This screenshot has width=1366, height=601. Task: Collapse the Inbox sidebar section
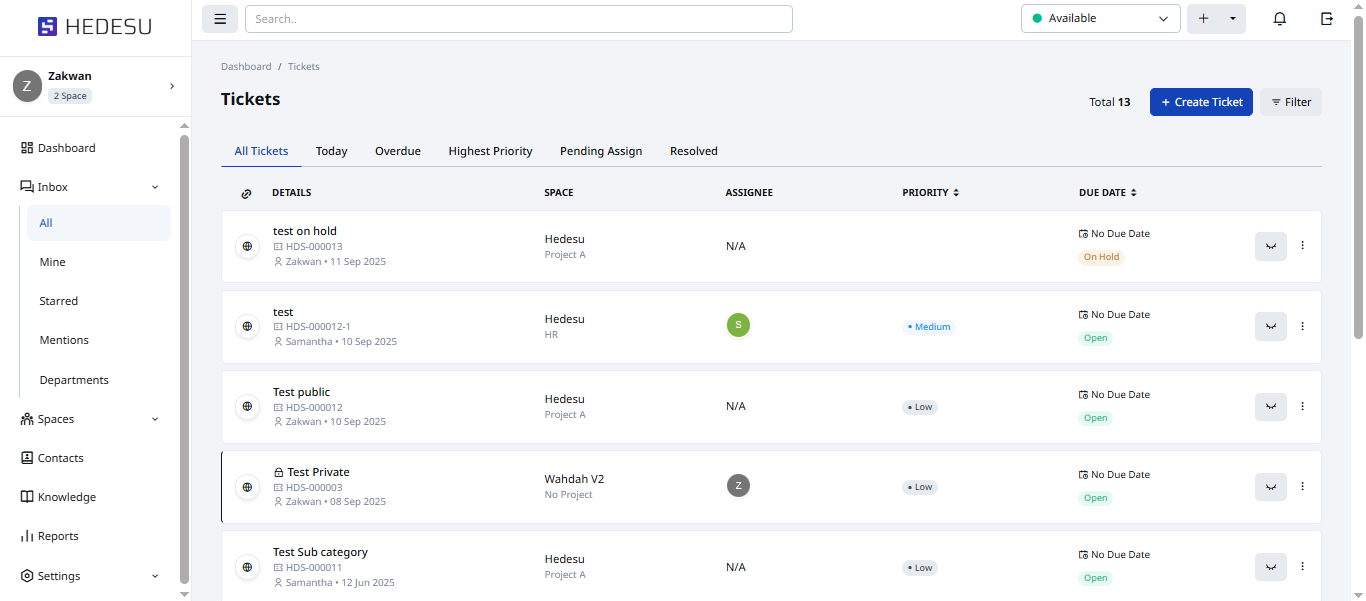click(155, 187)
